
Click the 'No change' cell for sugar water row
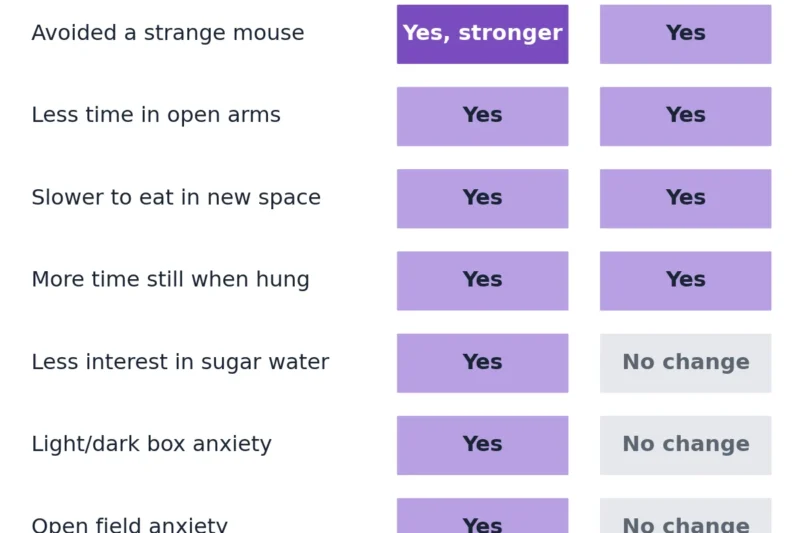coord(685,363)
